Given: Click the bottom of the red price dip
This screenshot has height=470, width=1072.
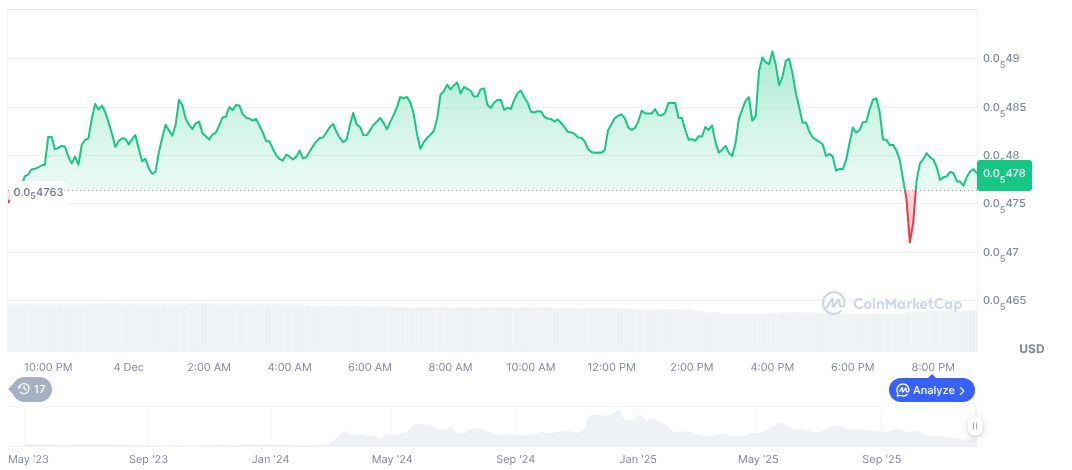Looking at the screenshot, I should [910, 242].
